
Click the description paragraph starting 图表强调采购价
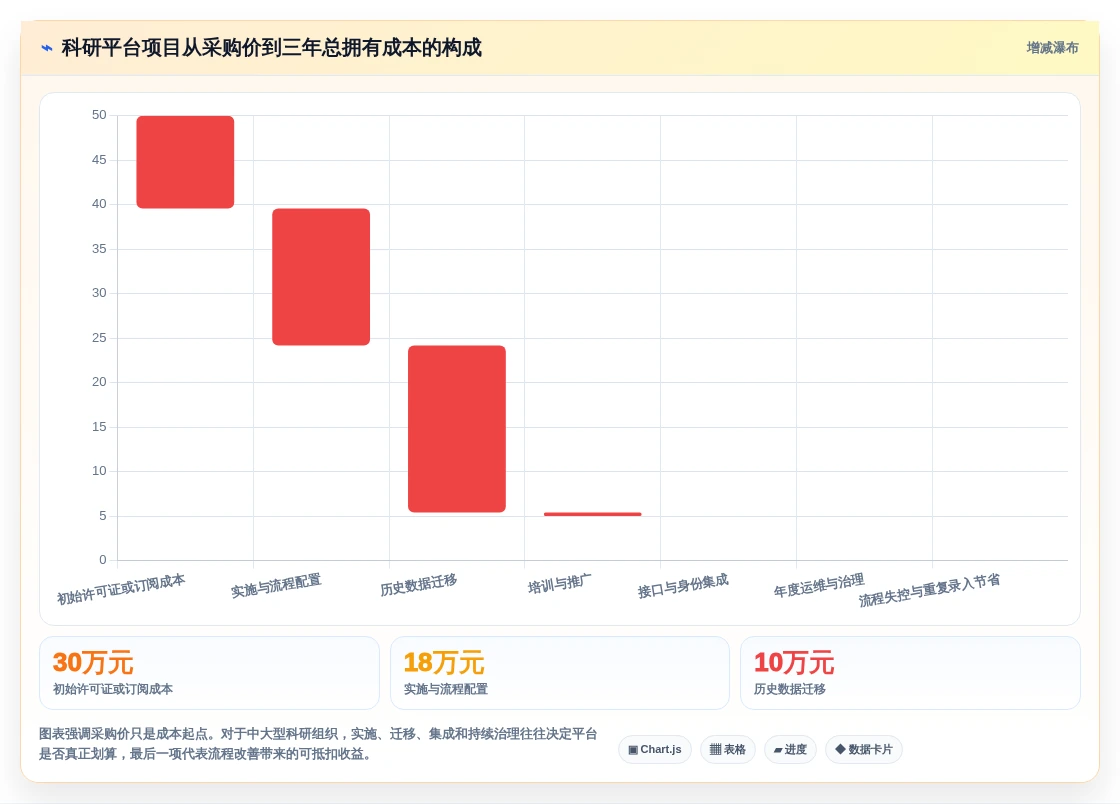click(x=318, y=744)
